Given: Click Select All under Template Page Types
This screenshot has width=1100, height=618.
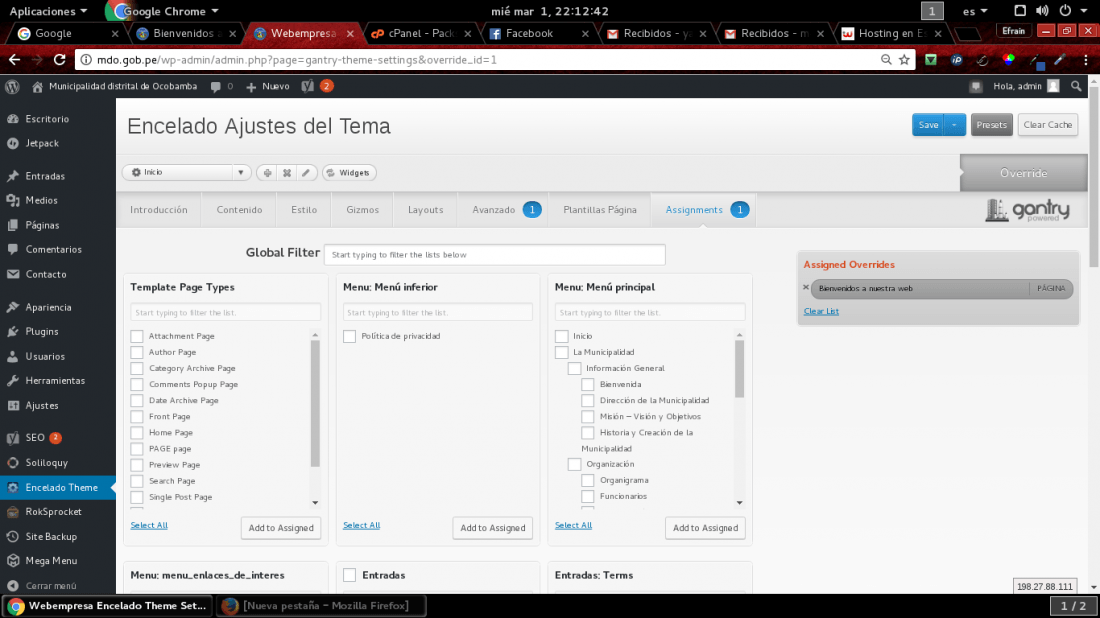Looking at the screenshot, I should [149, 525].
